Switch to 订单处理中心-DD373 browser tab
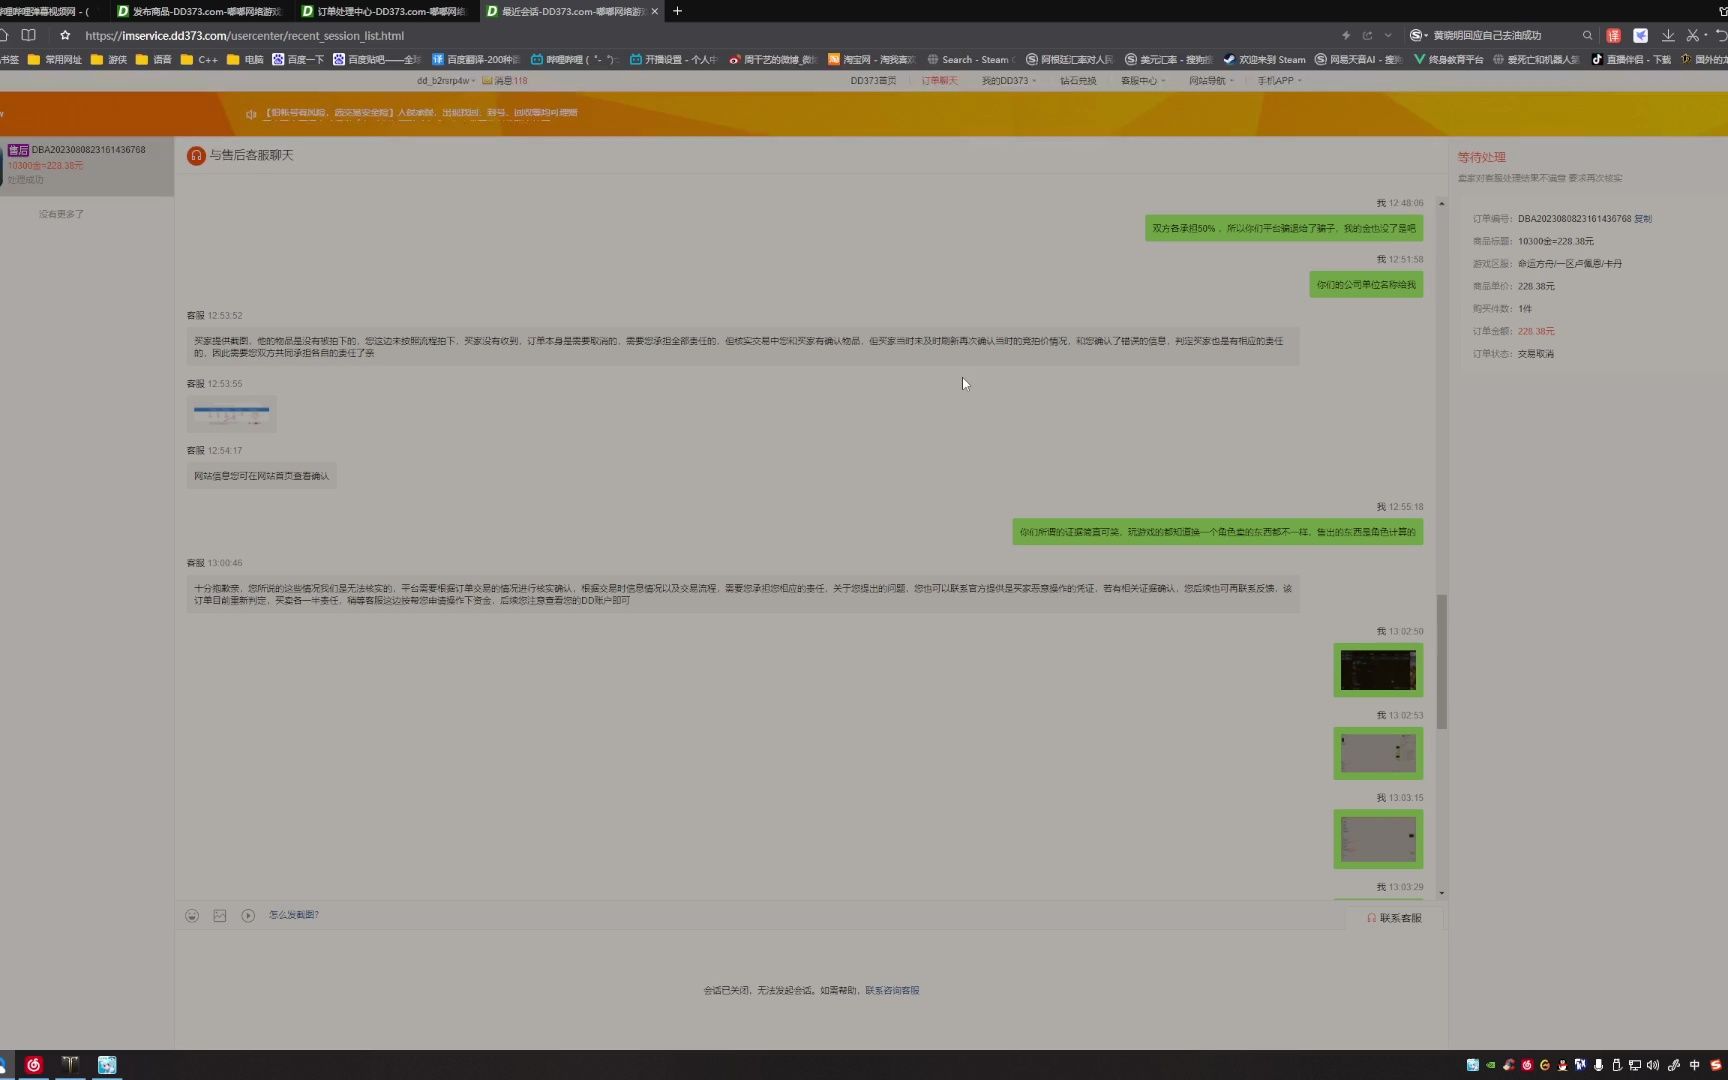 (x=385, y=11)
